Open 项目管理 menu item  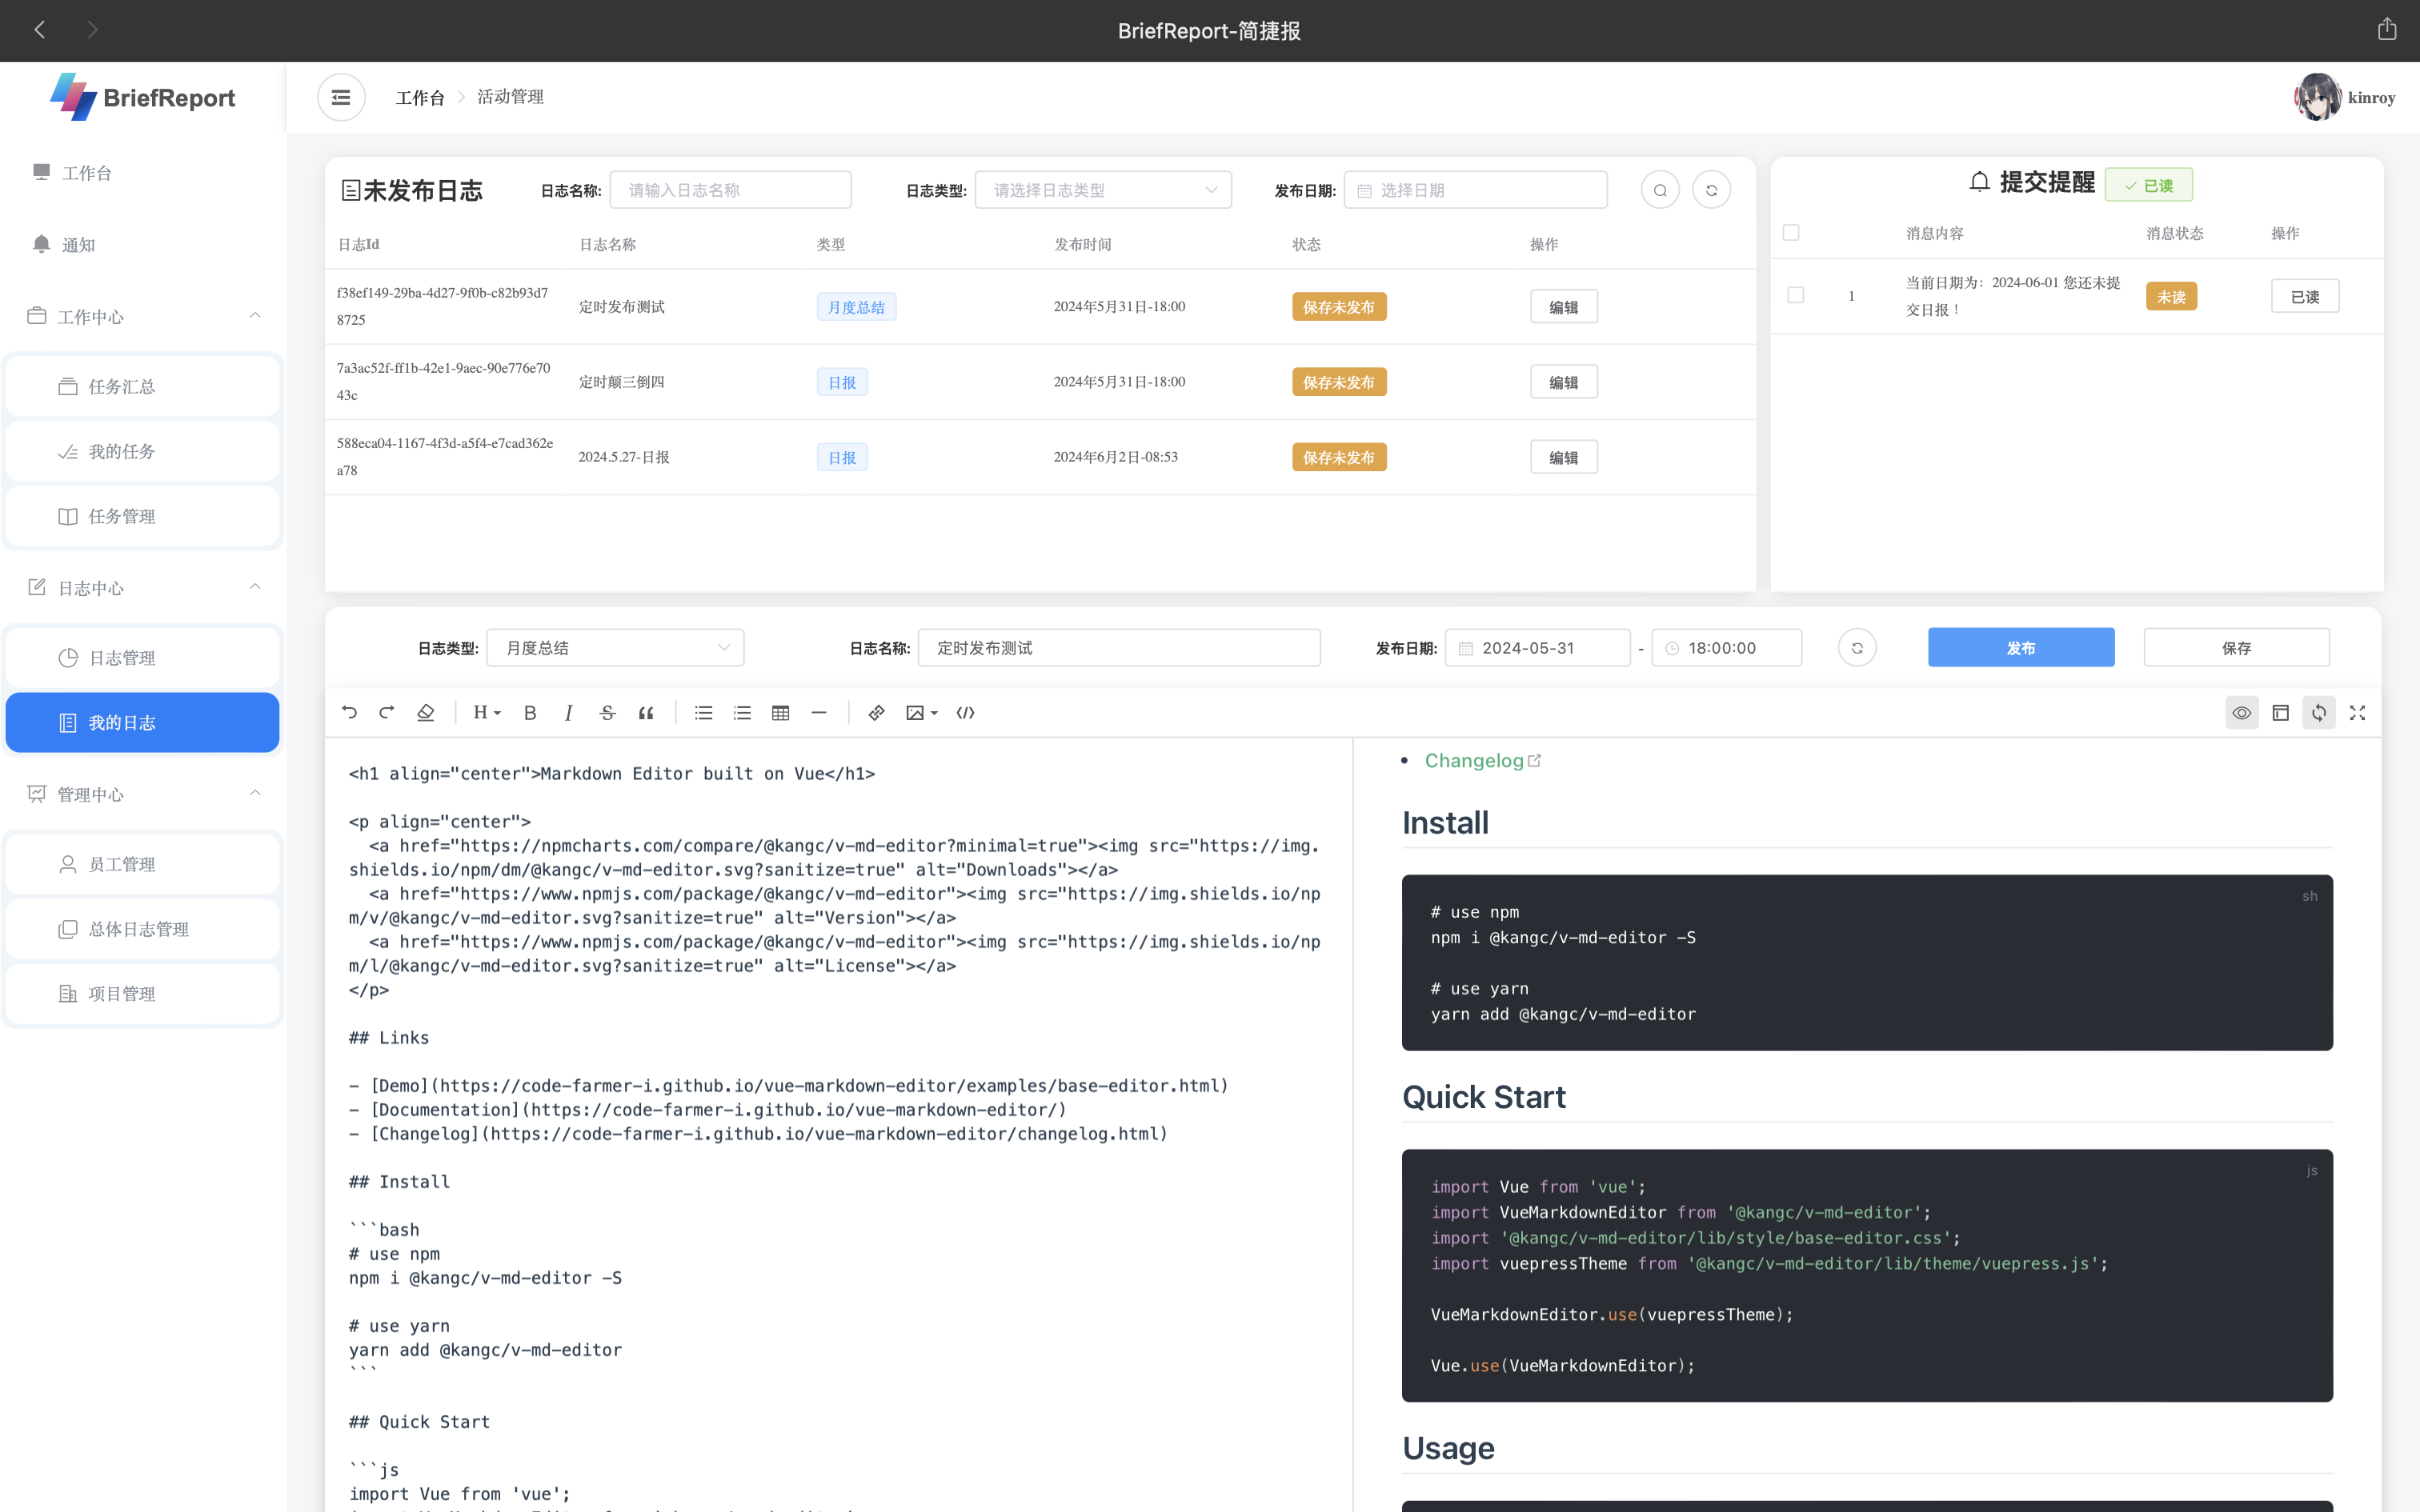pyautogui.click(x=143, y=993)
